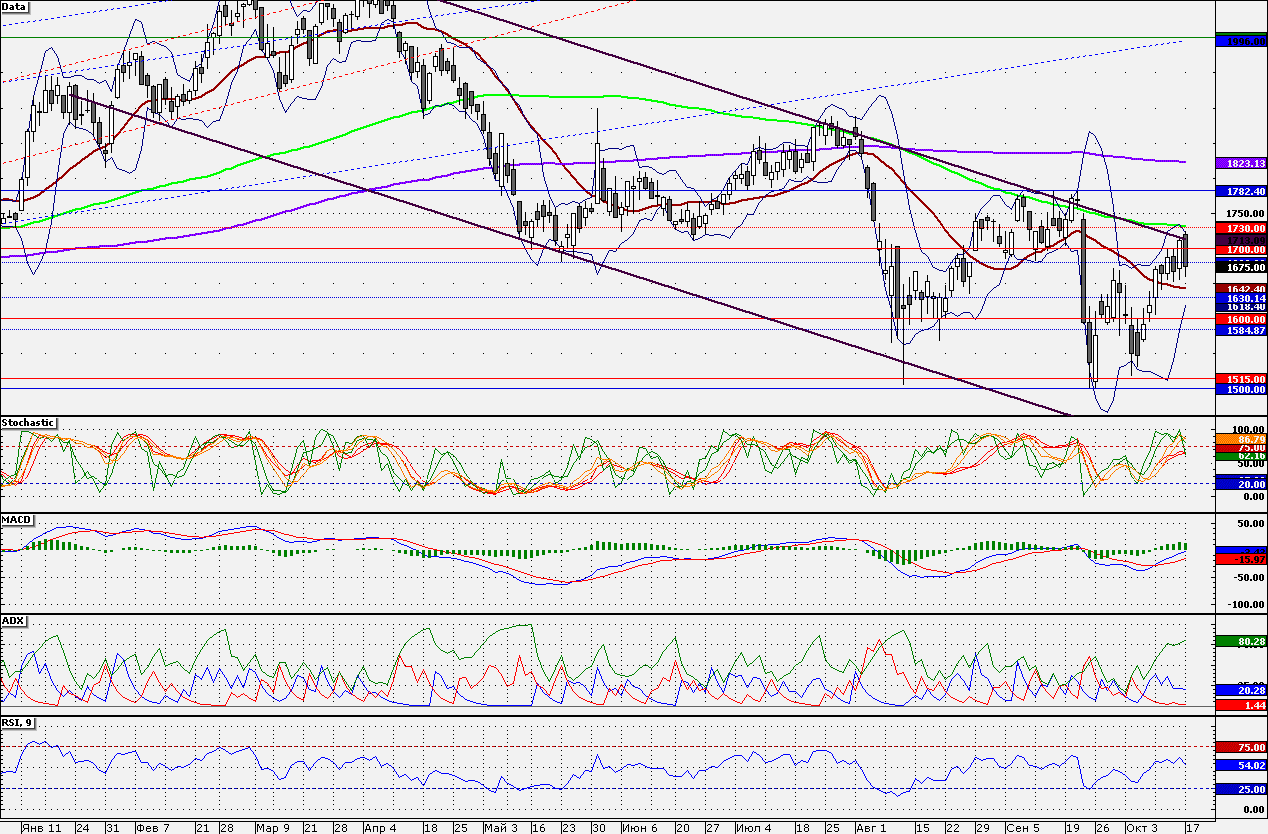Select the Stochastic indicator panel label

point(27,423)
